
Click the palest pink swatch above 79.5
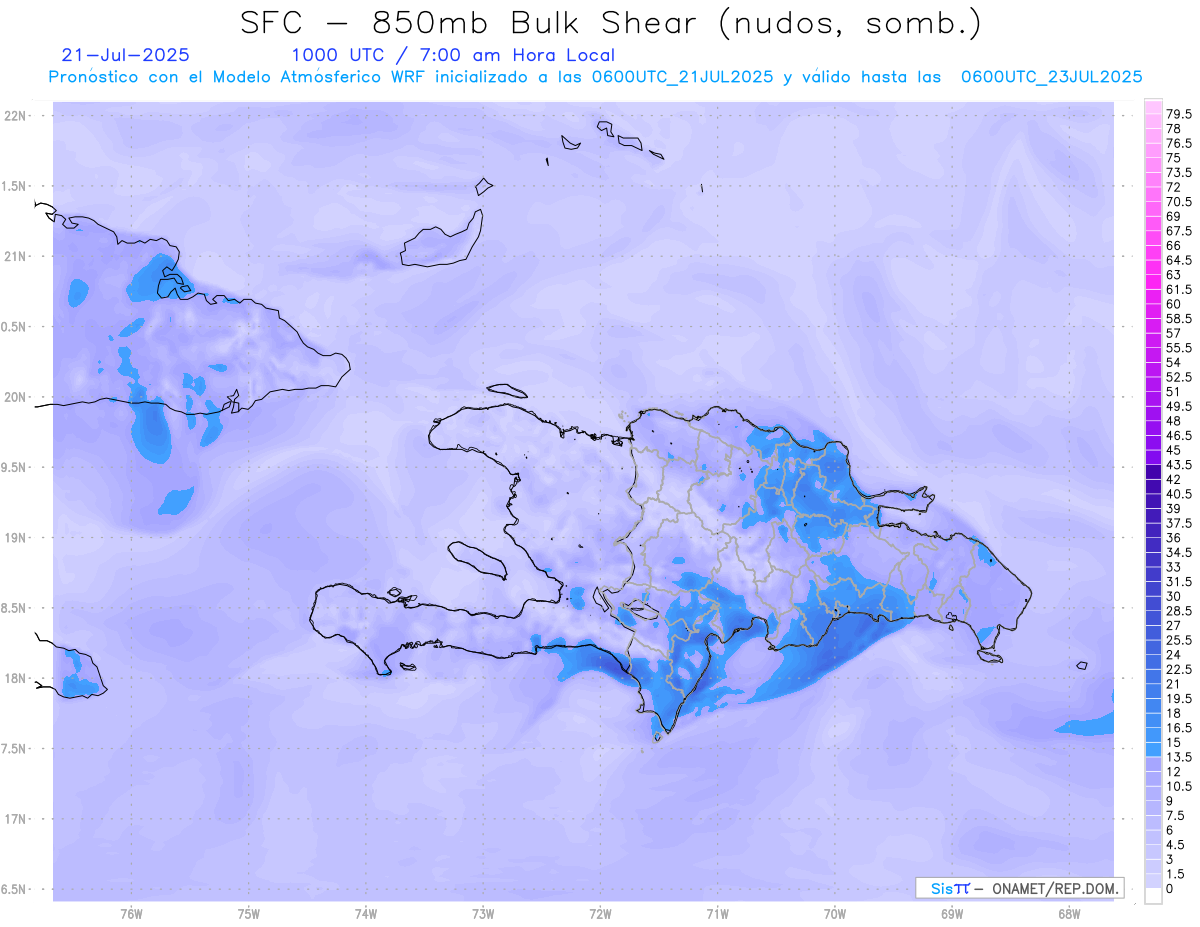coord(1153,107)
